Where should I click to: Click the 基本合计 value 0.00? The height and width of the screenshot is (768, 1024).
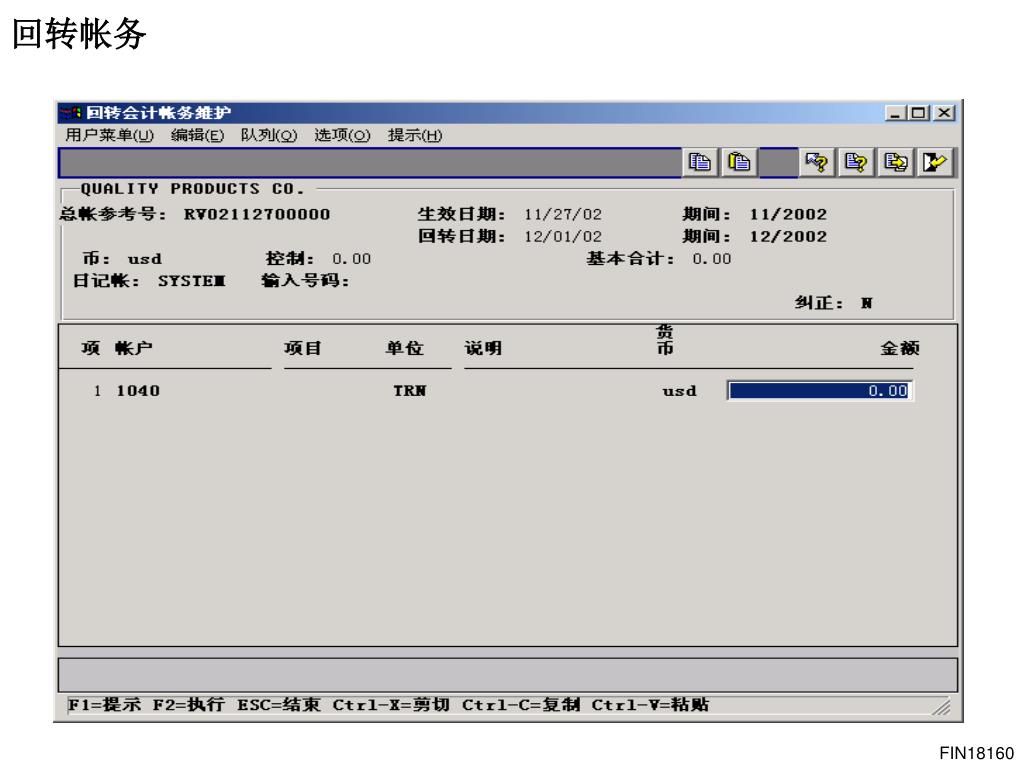(x=712, y=259)
